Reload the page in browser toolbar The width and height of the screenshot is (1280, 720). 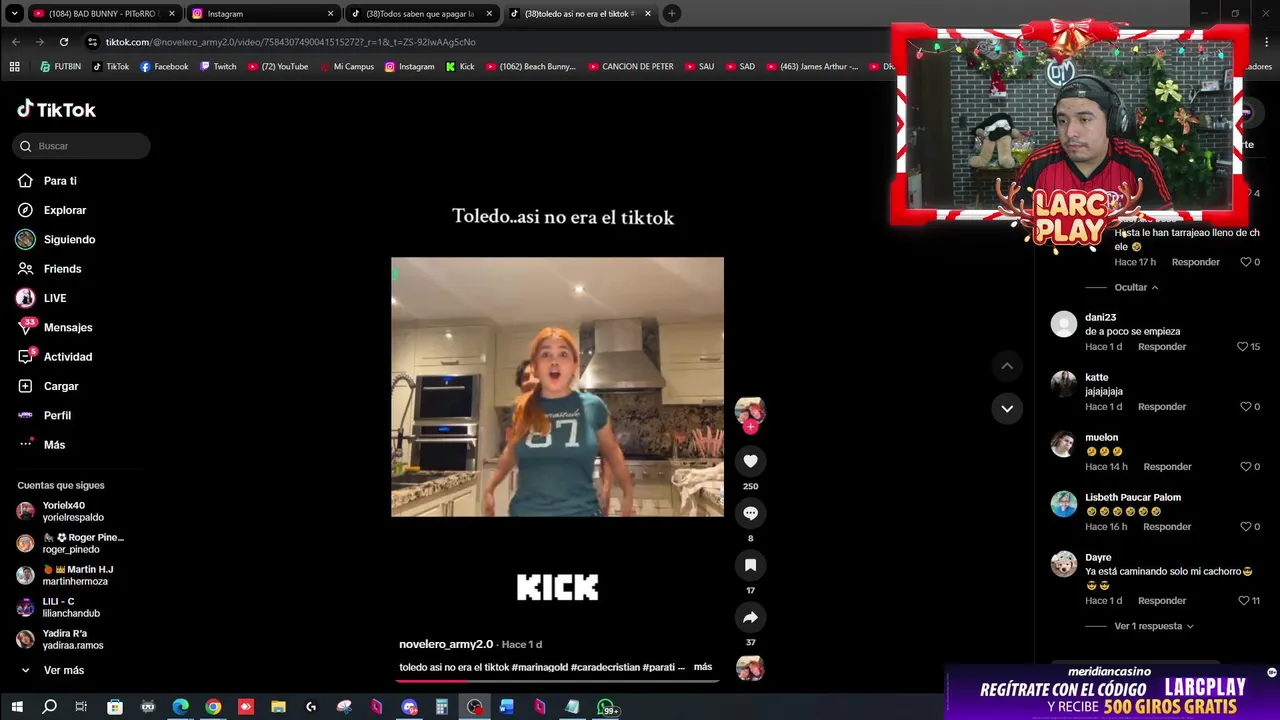(64, 42)
